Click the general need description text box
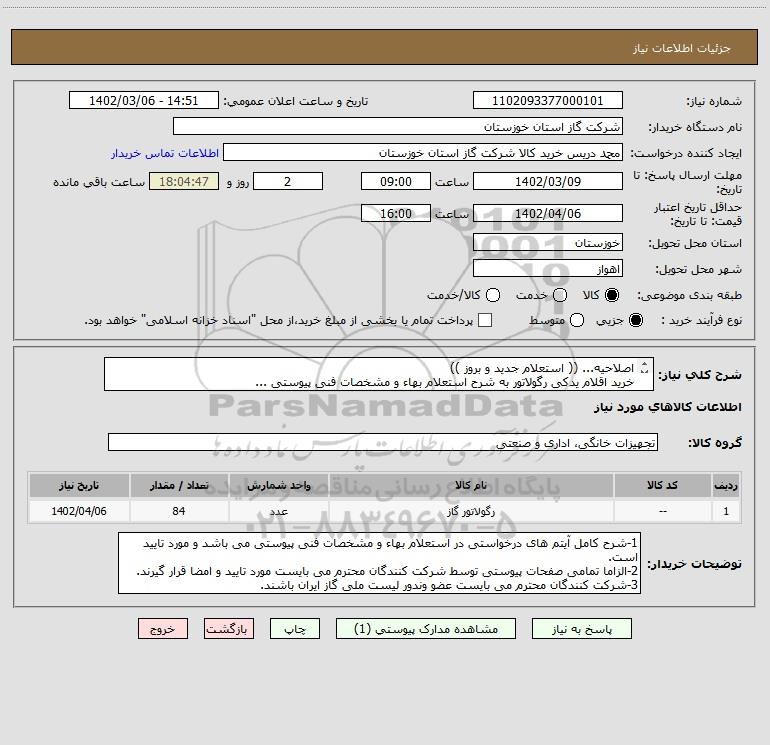Image resolution: width=770 pixels, height=745 pixels. pyautogui.click(x=379, y=374)
